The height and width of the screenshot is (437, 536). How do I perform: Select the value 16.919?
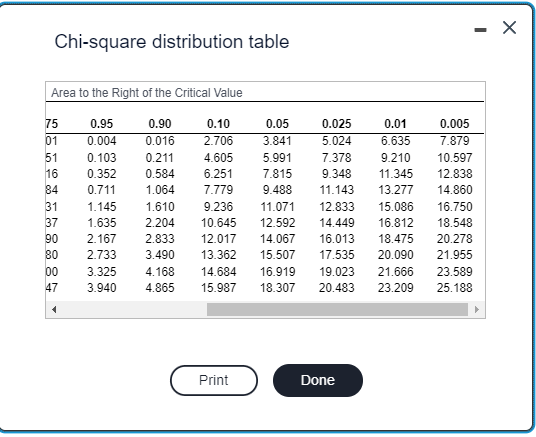(277, 272)
